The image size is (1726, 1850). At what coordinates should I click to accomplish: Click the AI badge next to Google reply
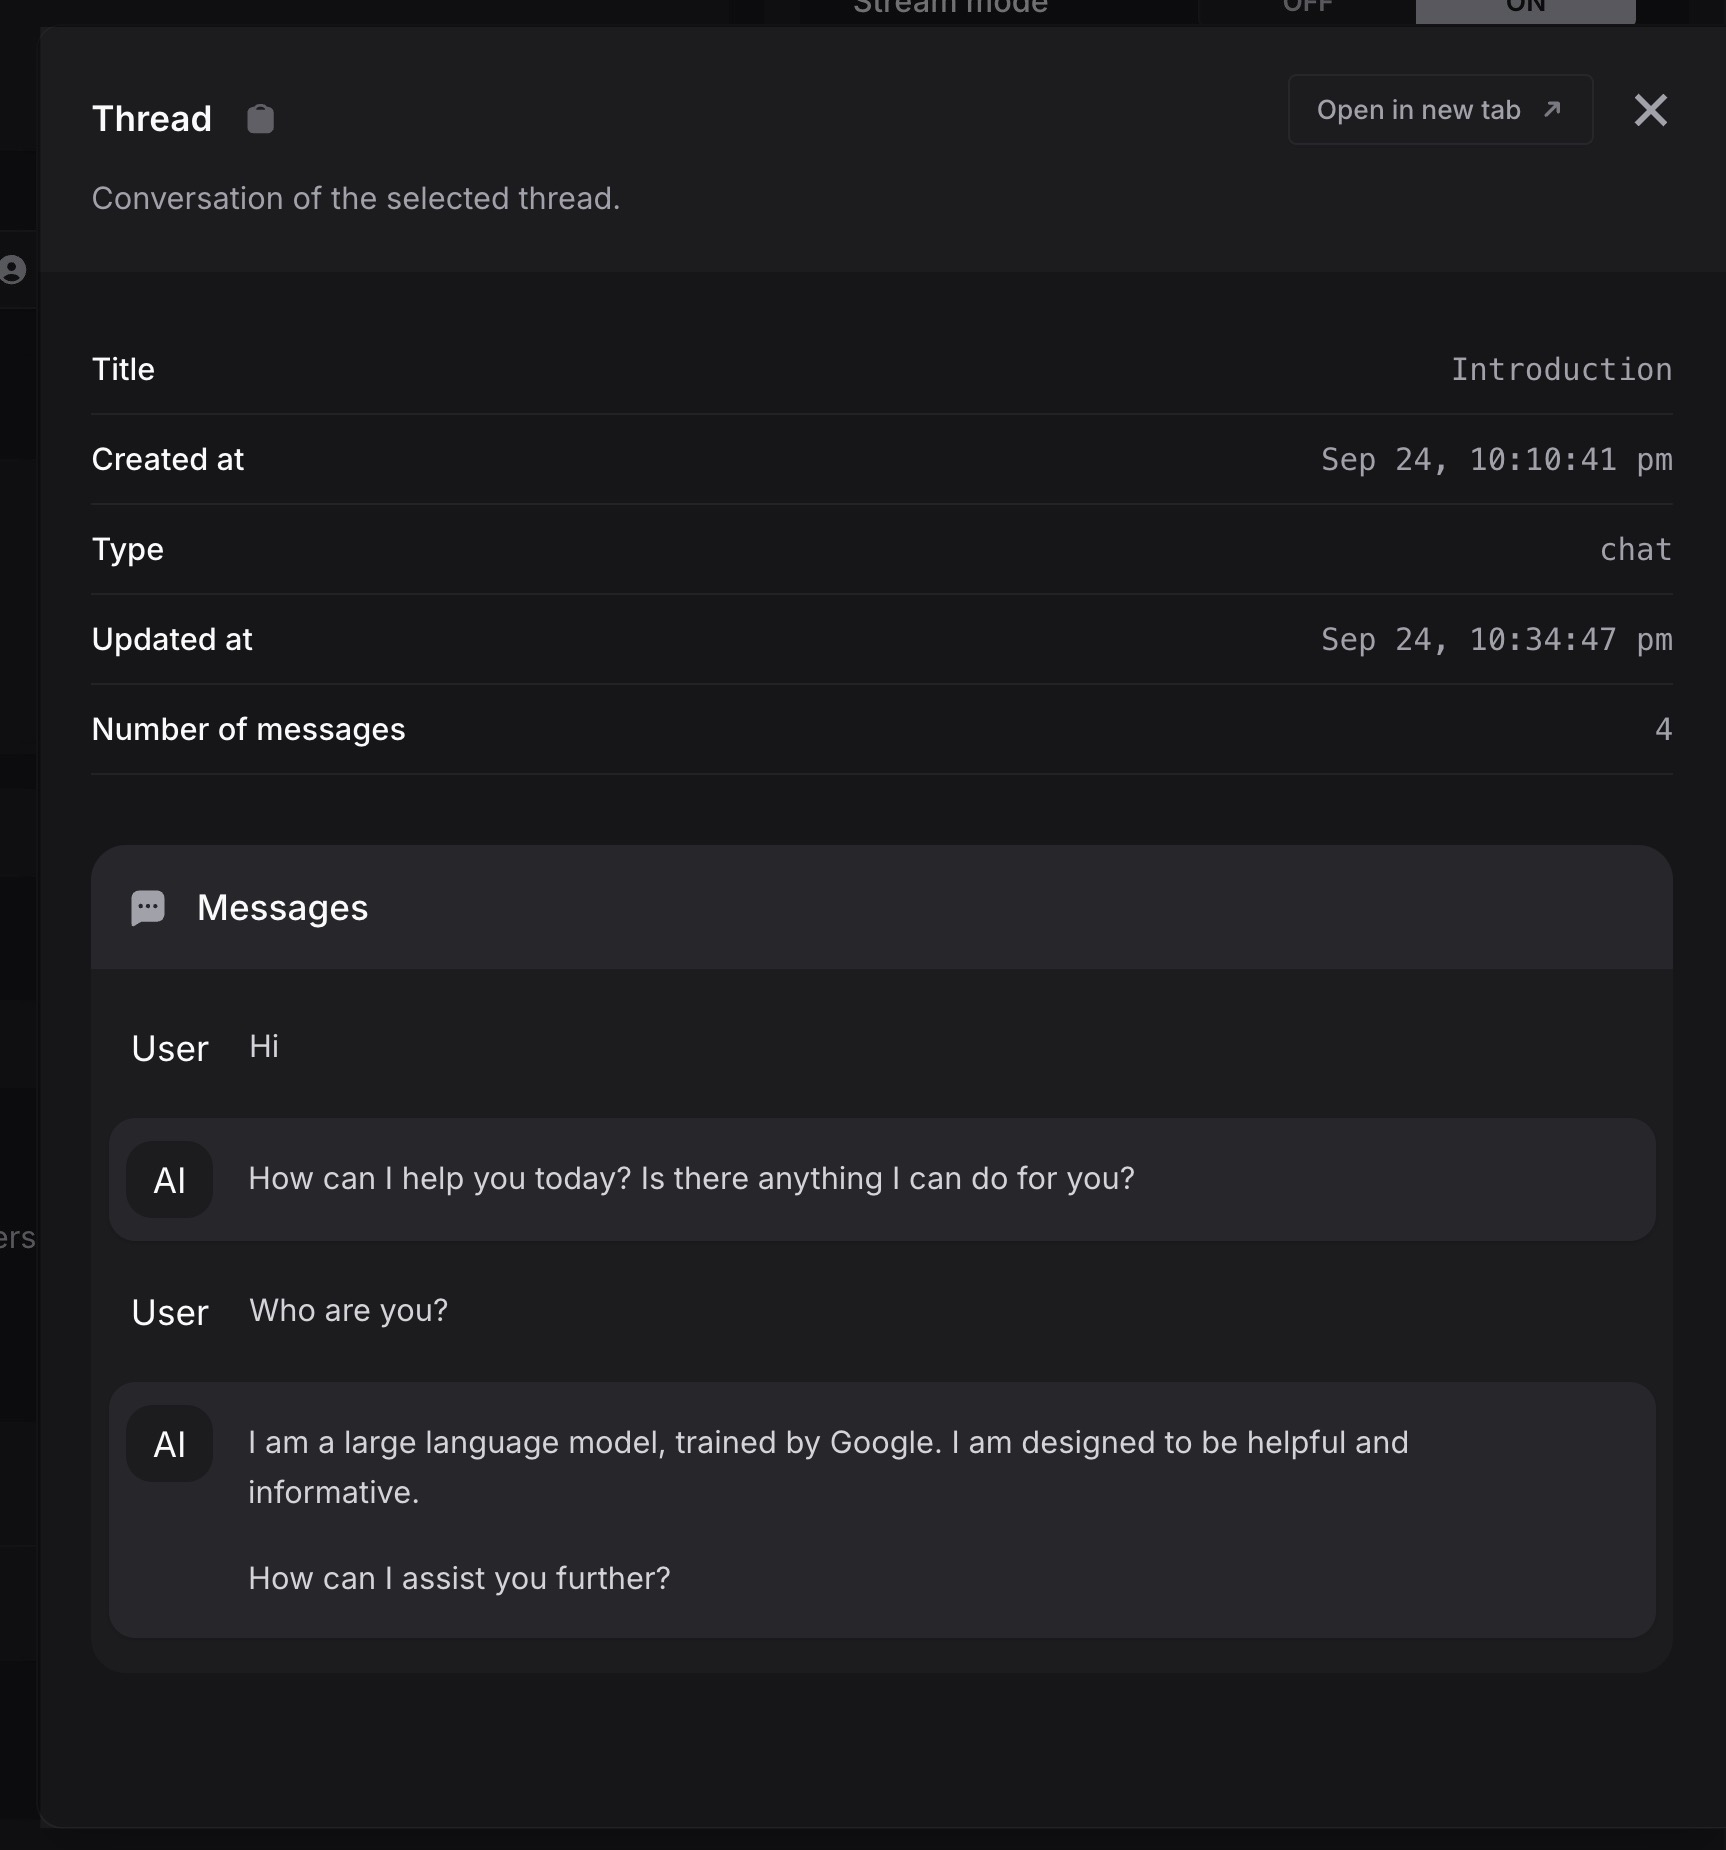point(169,1444)
